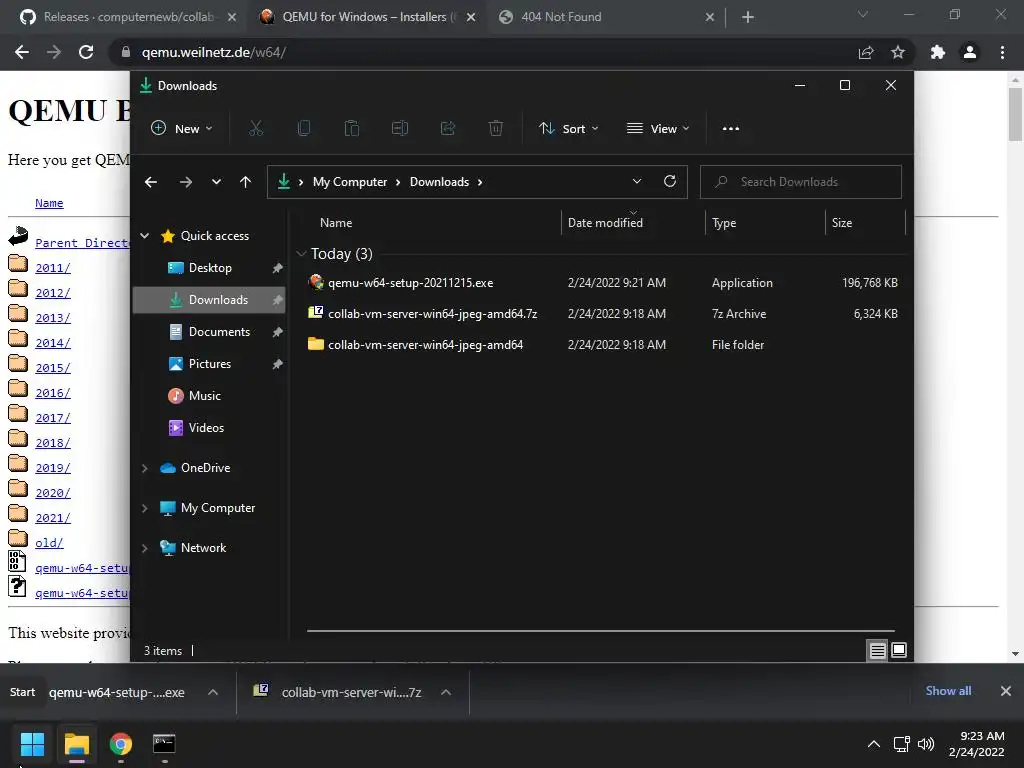Go back in File Explorer navigation

[x=151, y=182]
